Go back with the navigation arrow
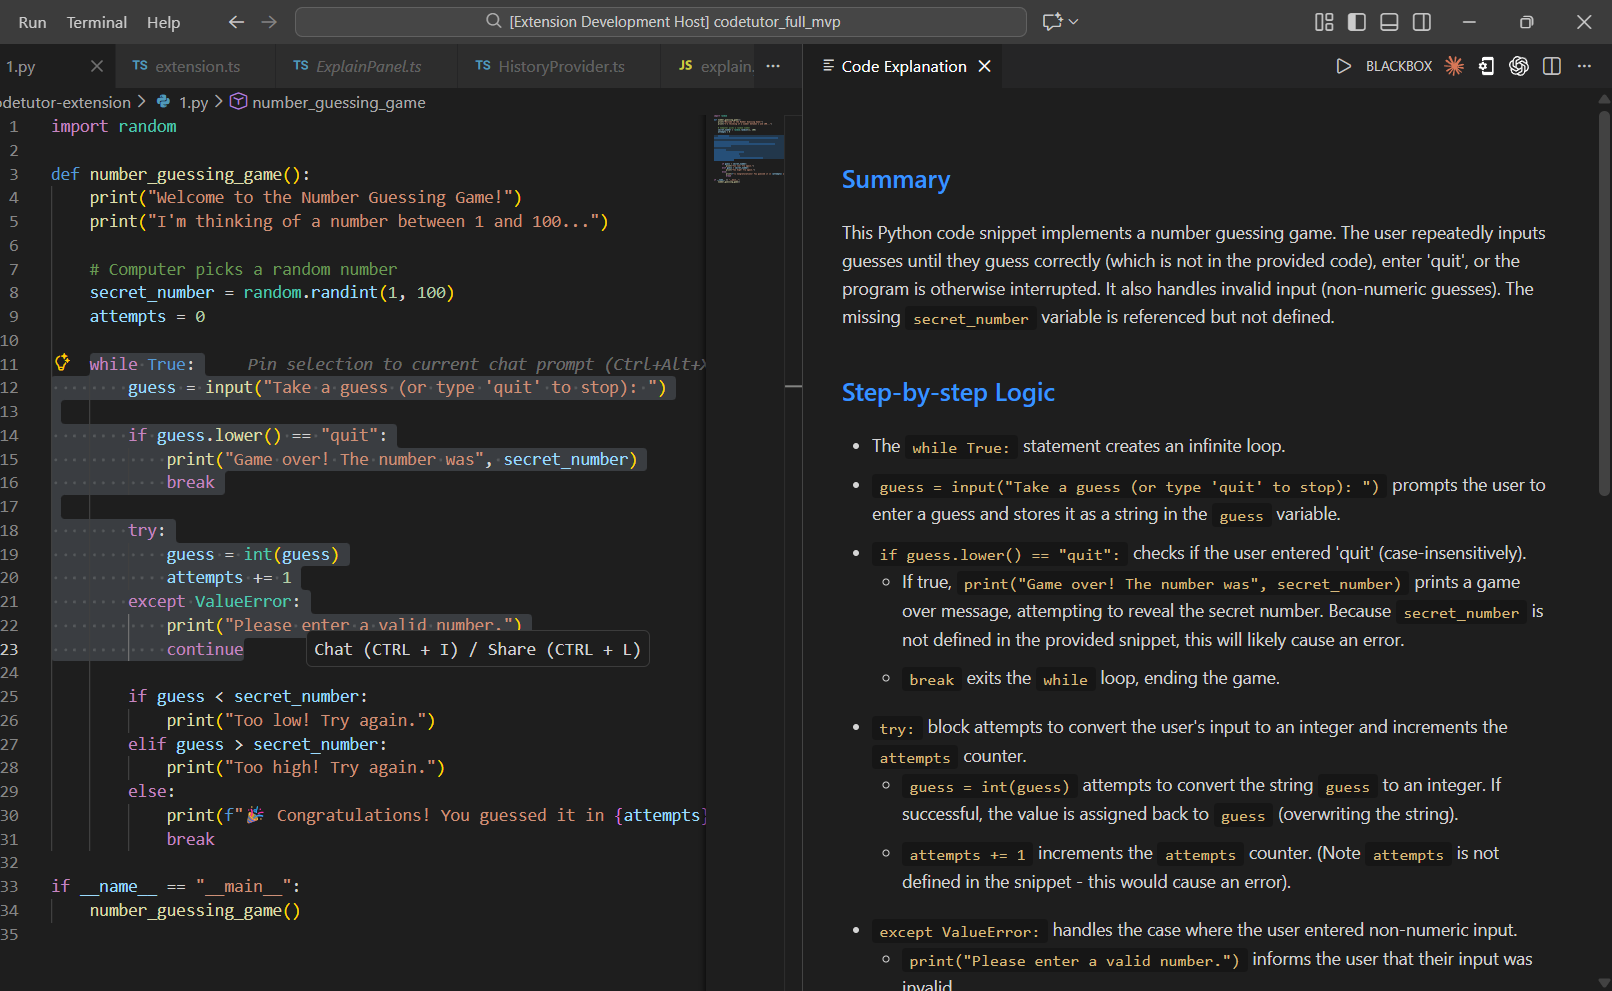The width and height of the screenshot is (1612, 991). pyautogui.click(x=236, y=21)
